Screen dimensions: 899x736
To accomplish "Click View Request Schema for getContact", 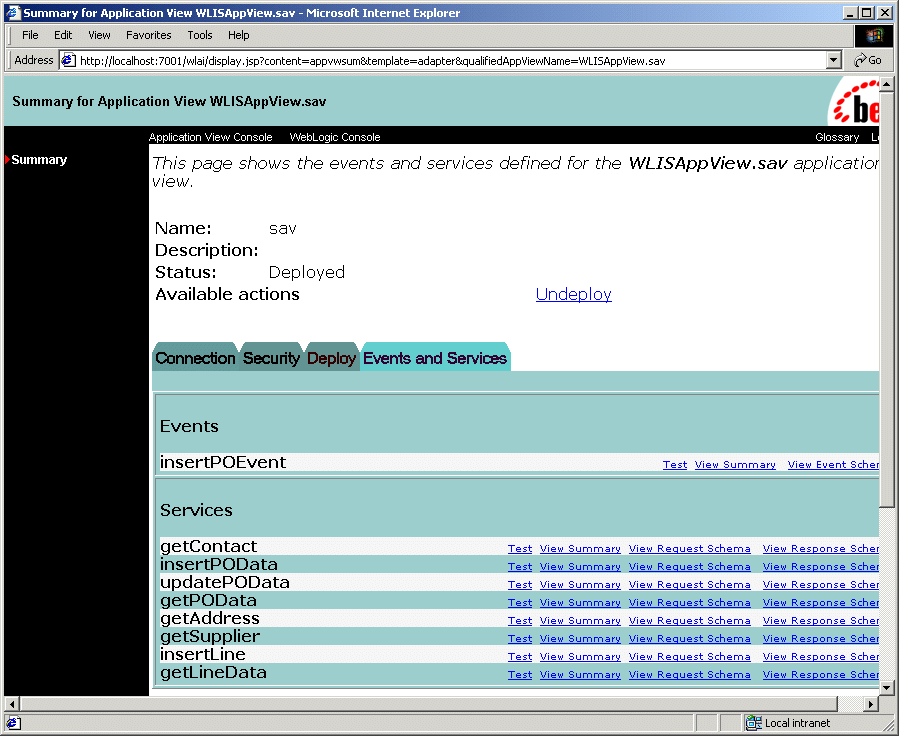I will 690,549.
